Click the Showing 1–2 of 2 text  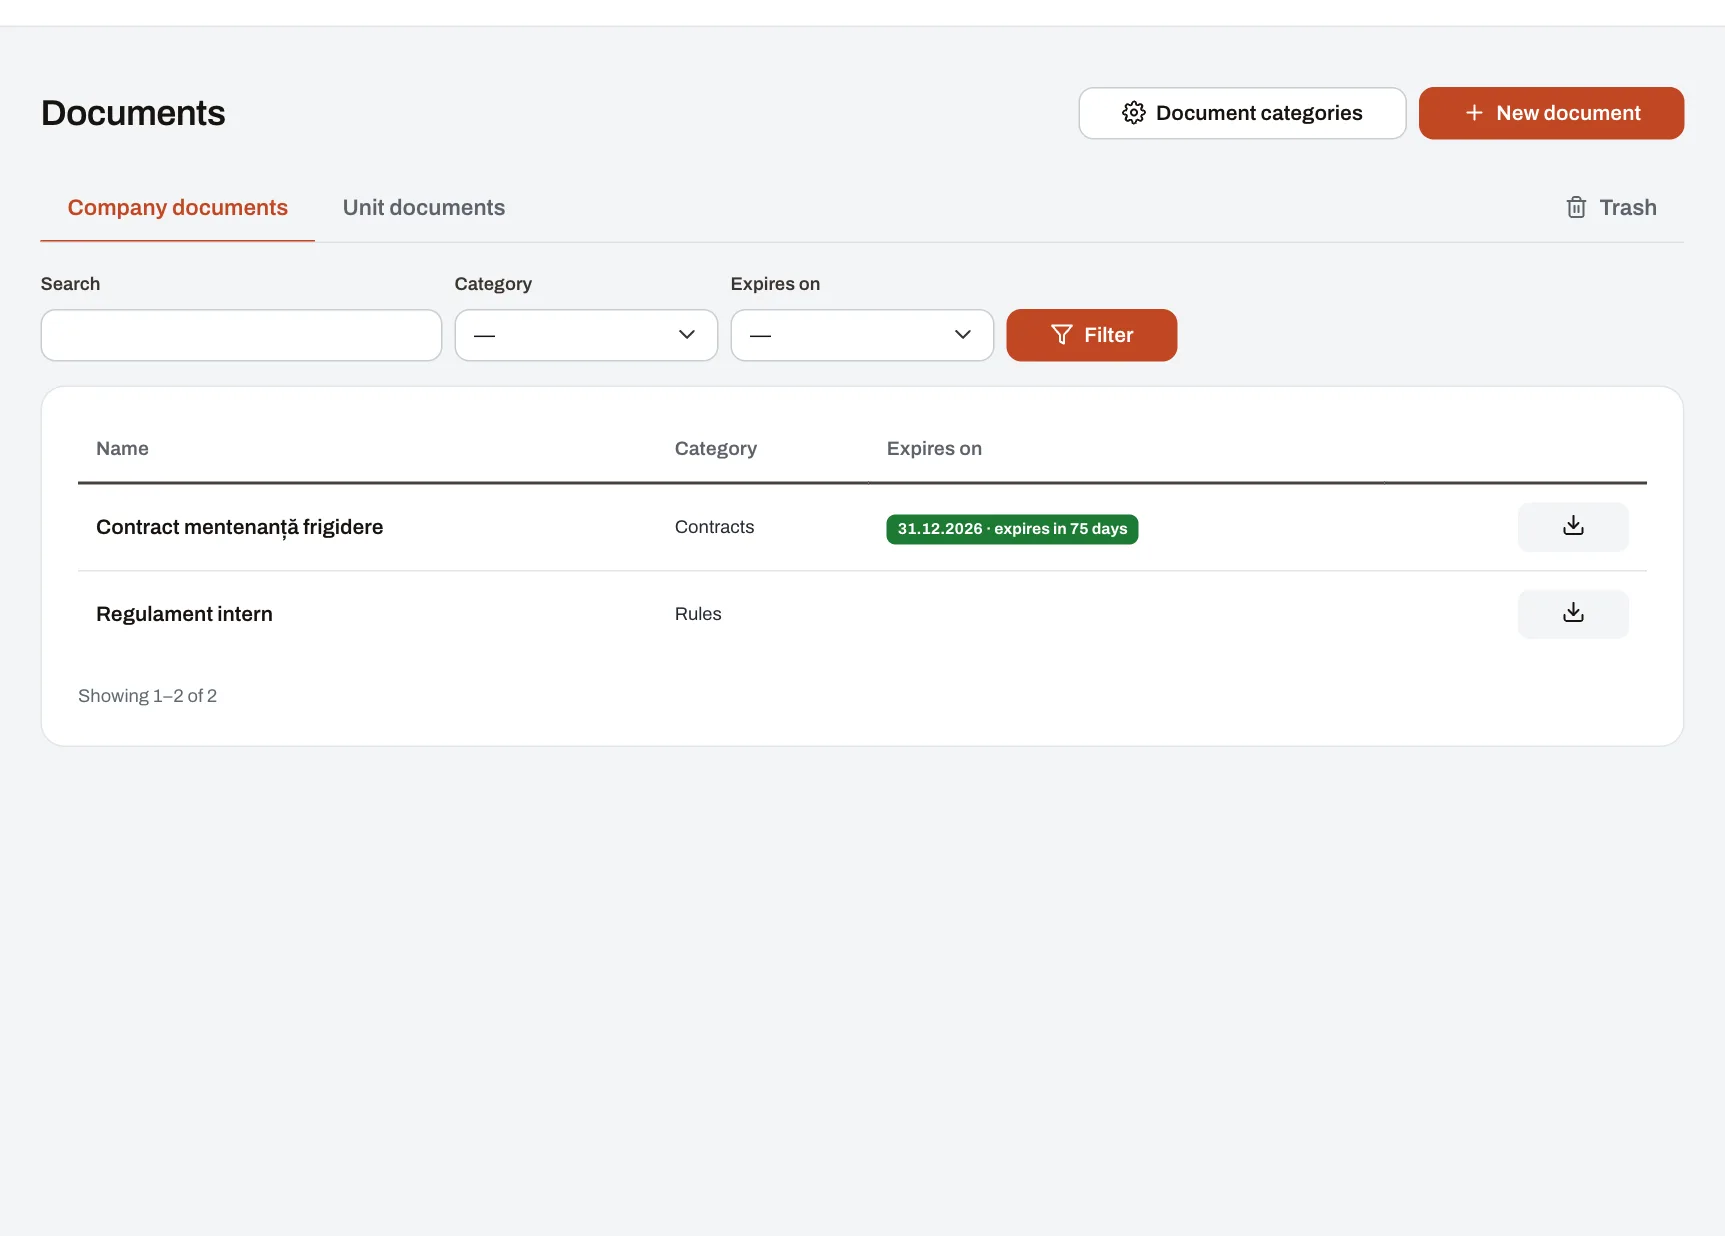click(148, 696)
